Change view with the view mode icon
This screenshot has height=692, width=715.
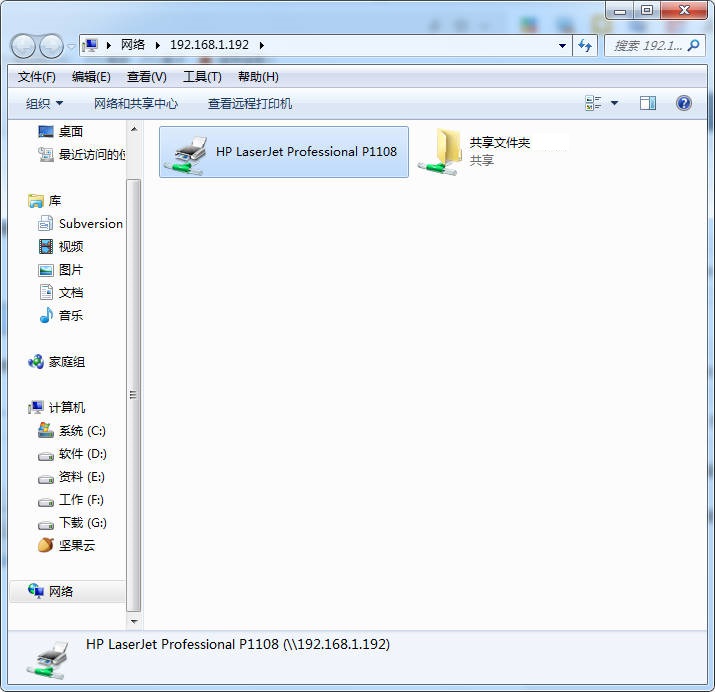tap(593, 103)
